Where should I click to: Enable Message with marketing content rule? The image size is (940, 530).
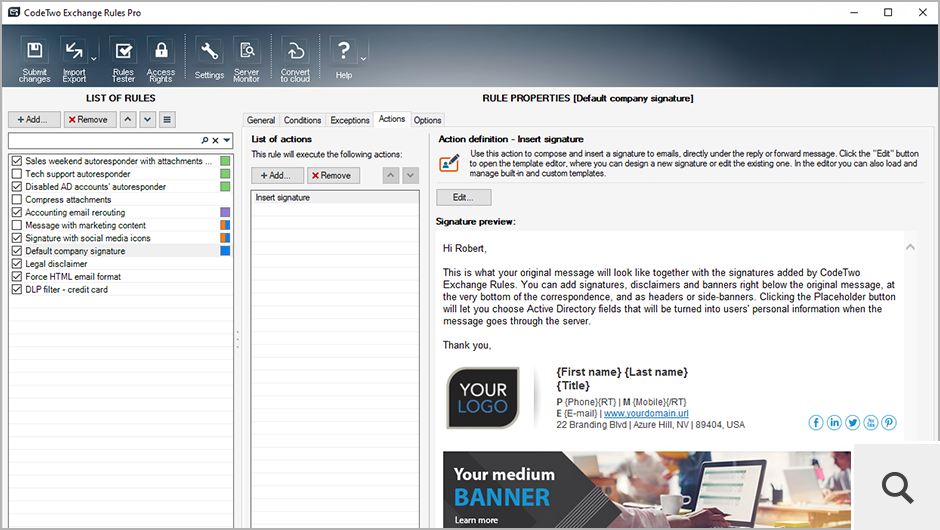17,225
